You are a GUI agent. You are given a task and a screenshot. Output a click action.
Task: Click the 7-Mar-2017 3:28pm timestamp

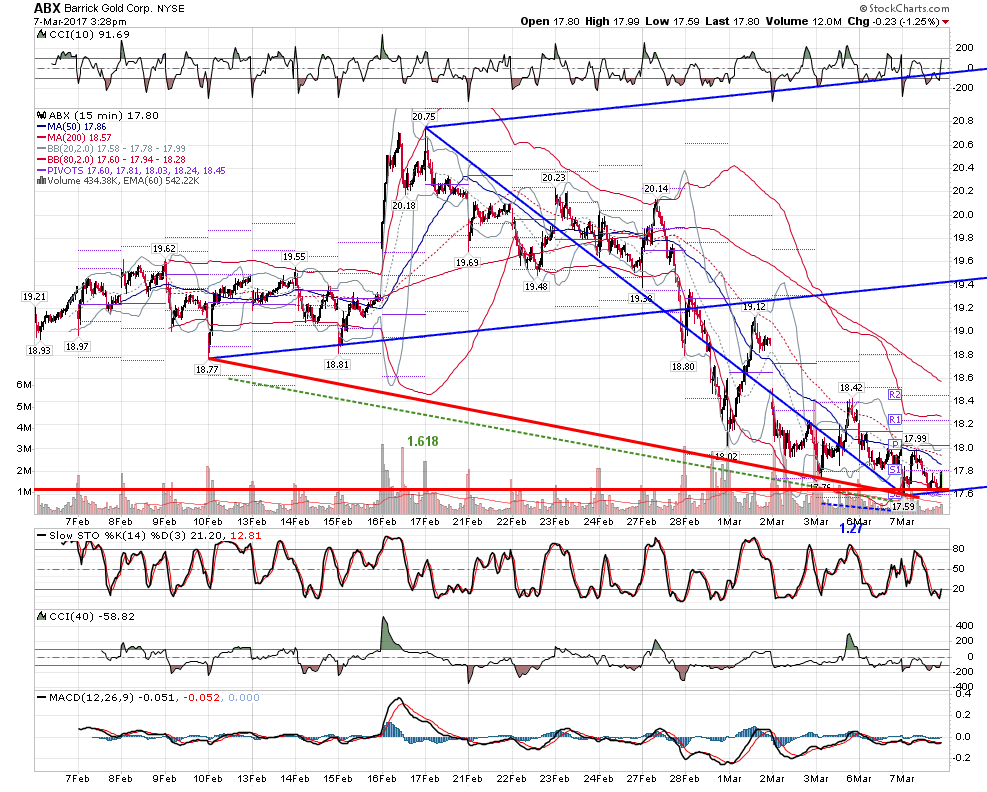[80, 21]
